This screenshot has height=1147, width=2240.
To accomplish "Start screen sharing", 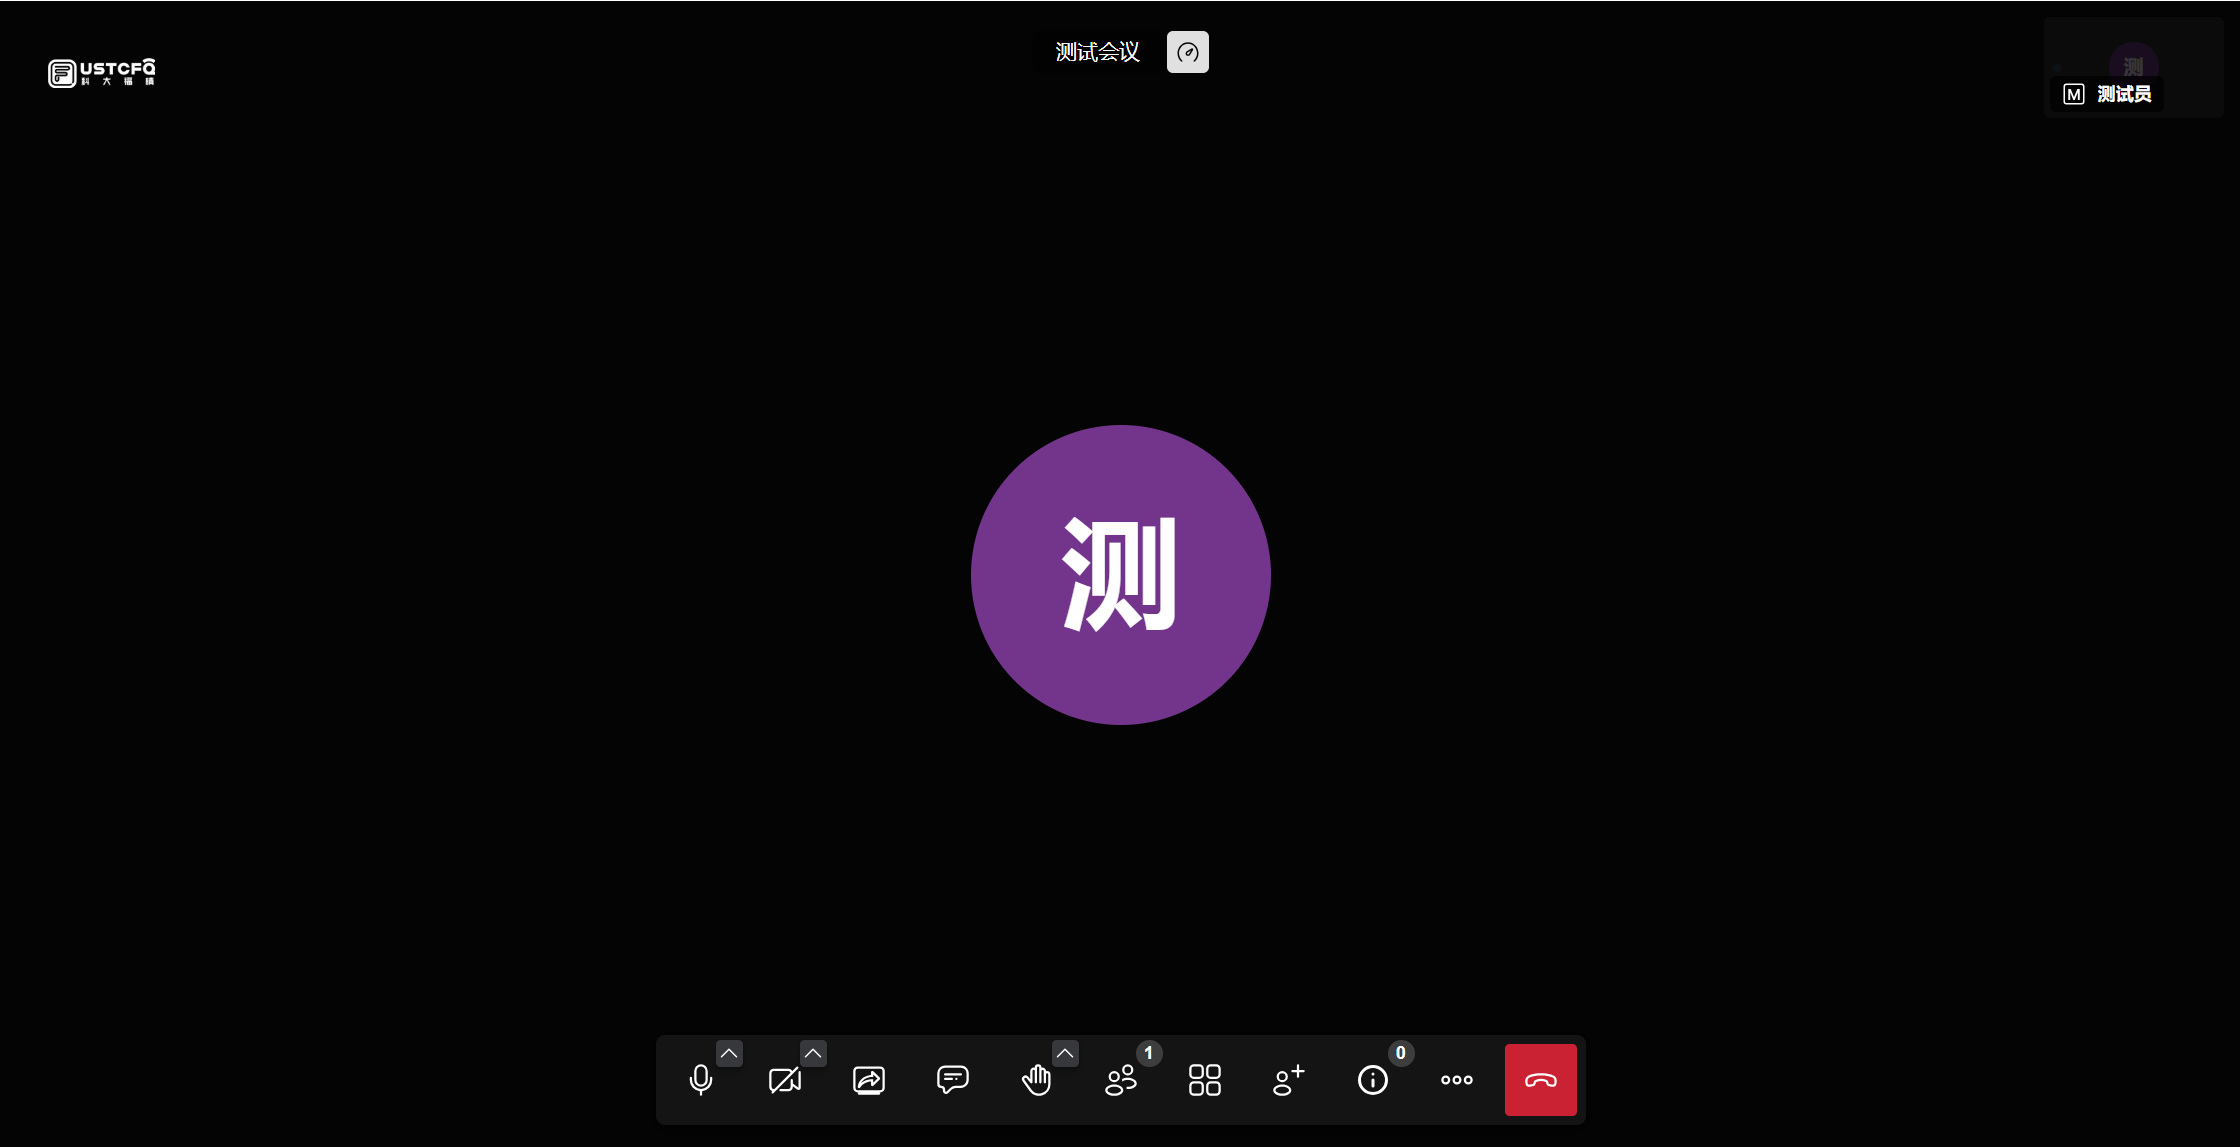I will 868,1080.
